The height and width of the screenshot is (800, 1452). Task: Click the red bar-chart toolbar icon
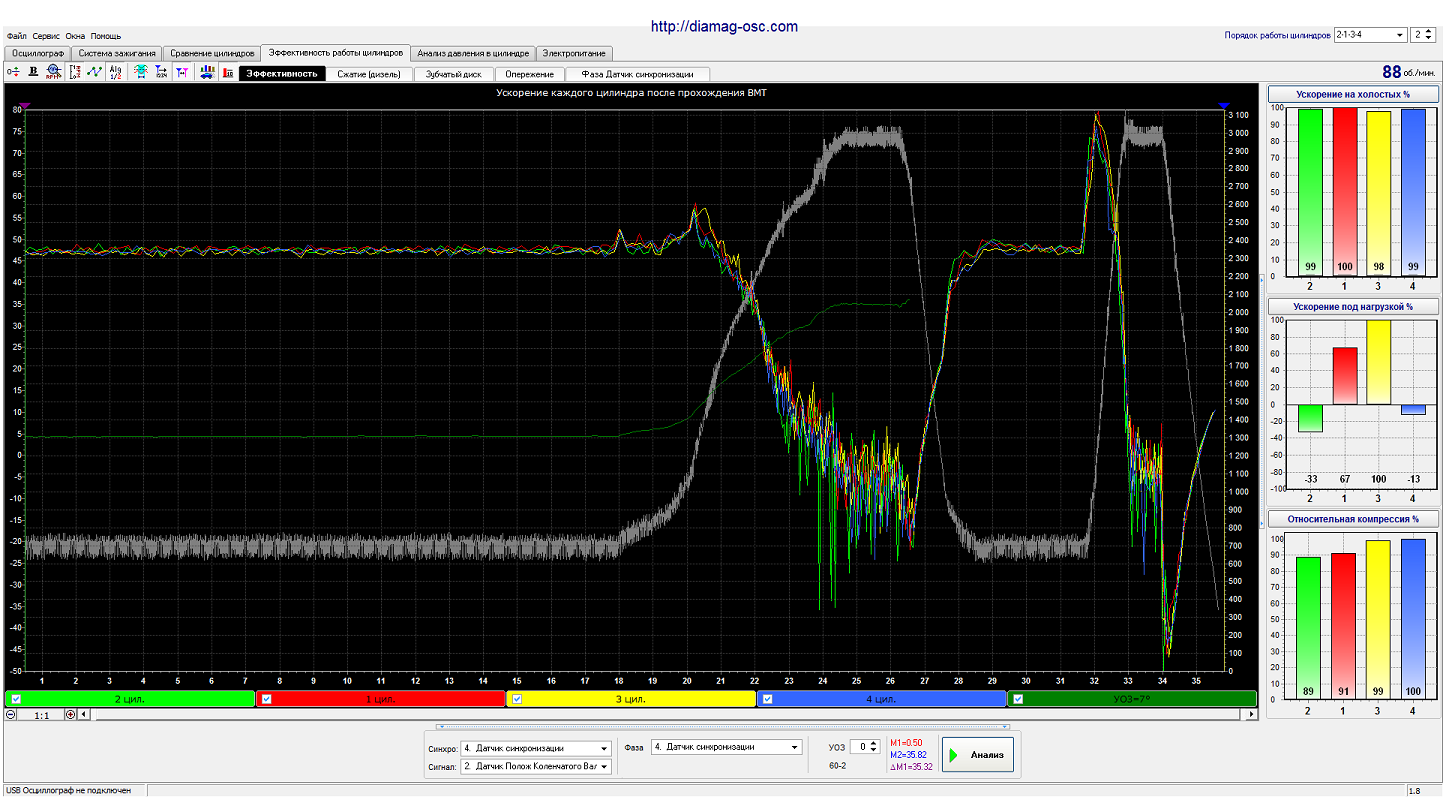coord(228,72)
